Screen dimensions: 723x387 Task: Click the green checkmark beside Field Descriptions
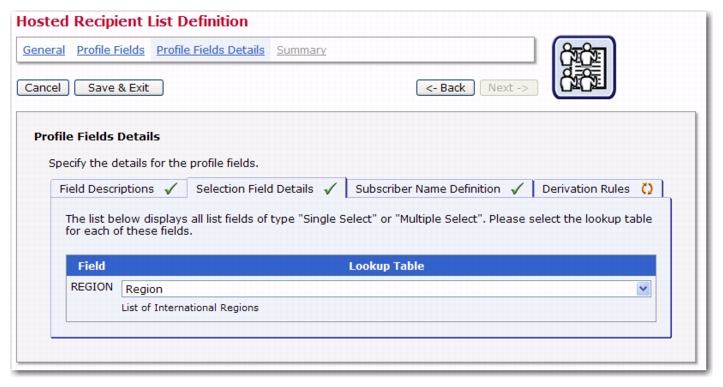tap(171, 189)
